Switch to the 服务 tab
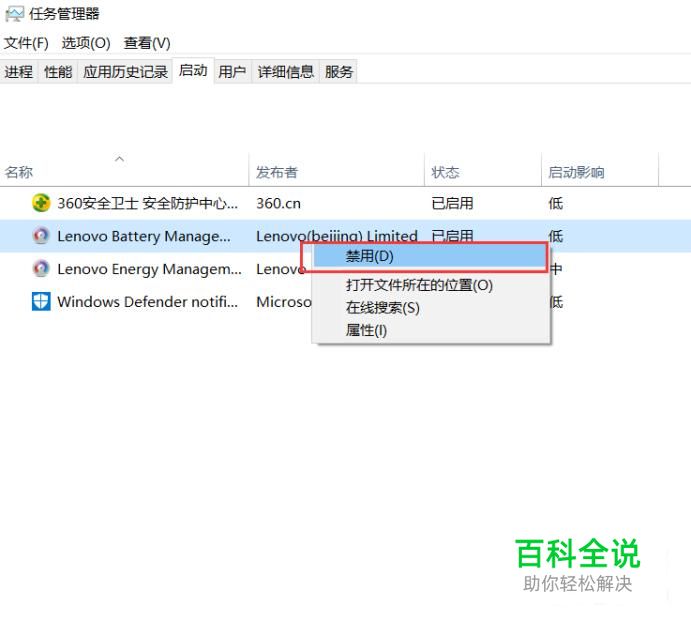The height and width of the screenshot is (628, 691). click(x=339, y=71)
